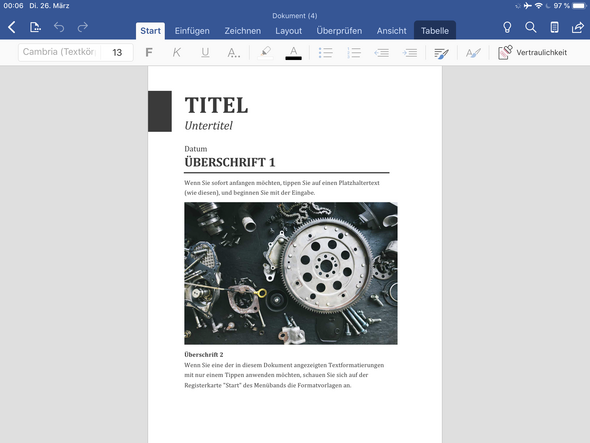Switch to the Zeichnen tab
This screenshot has height=443, width=590.
tap(243, 31)
